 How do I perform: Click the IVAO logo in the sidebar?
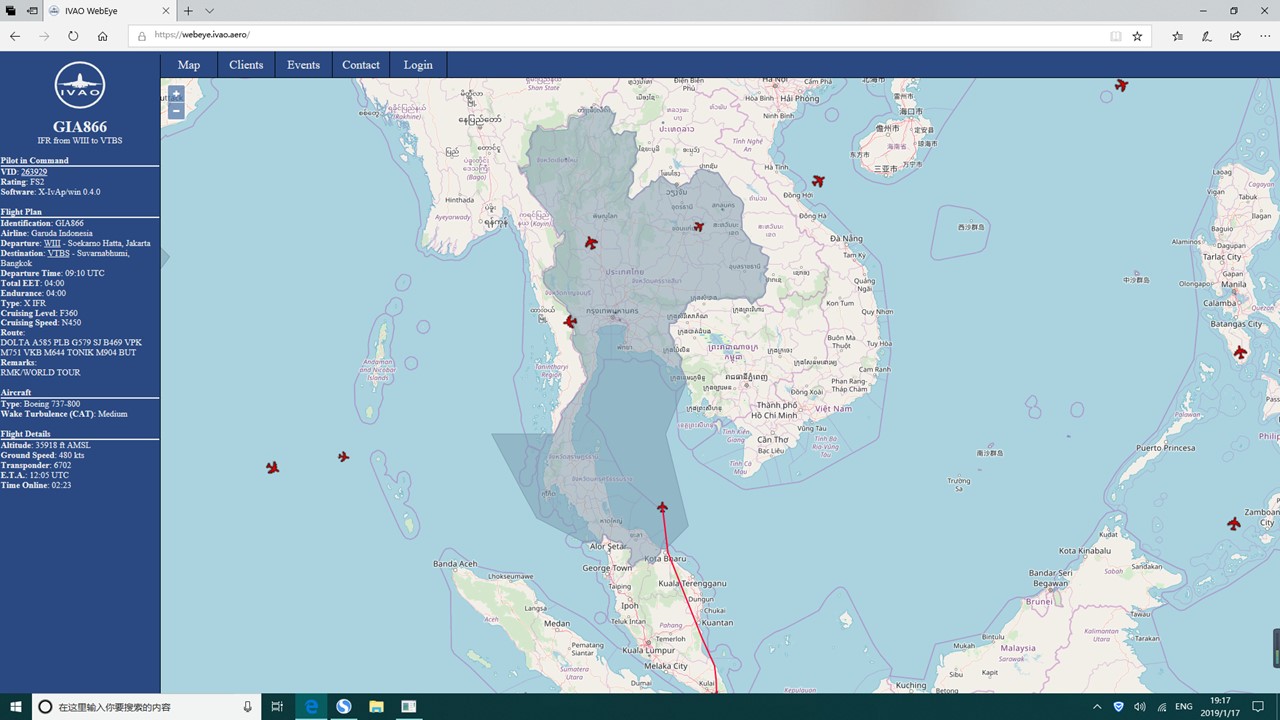tap(80, 87)
